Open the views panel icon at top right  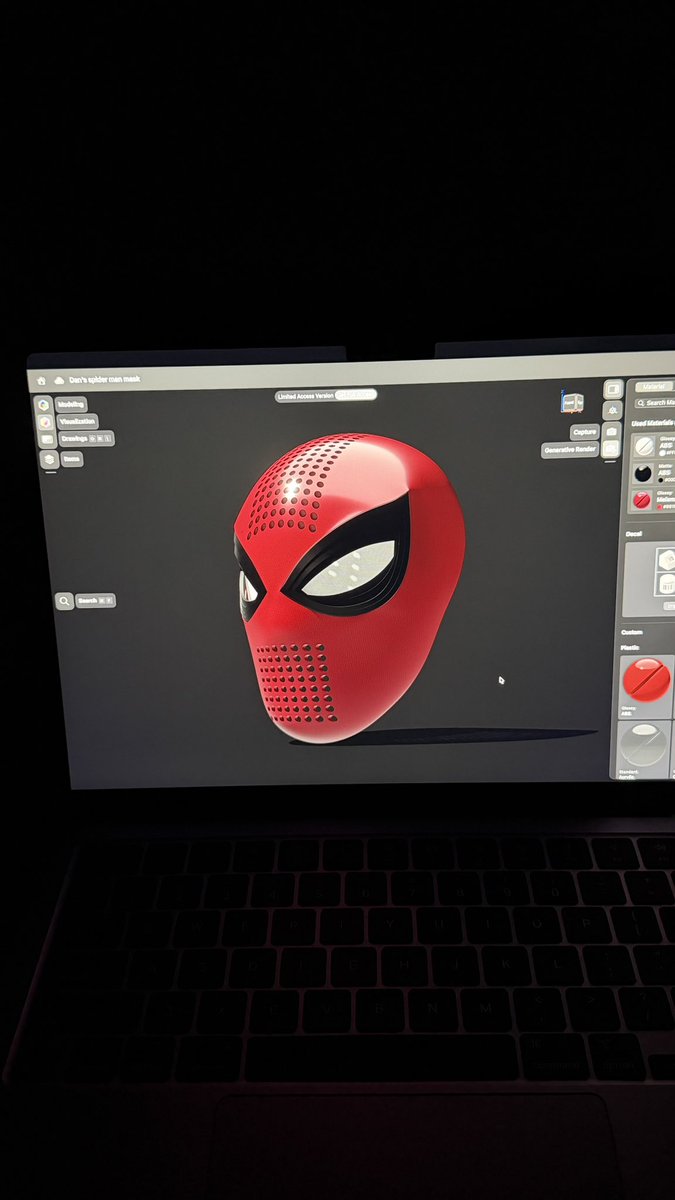[613, 389]
